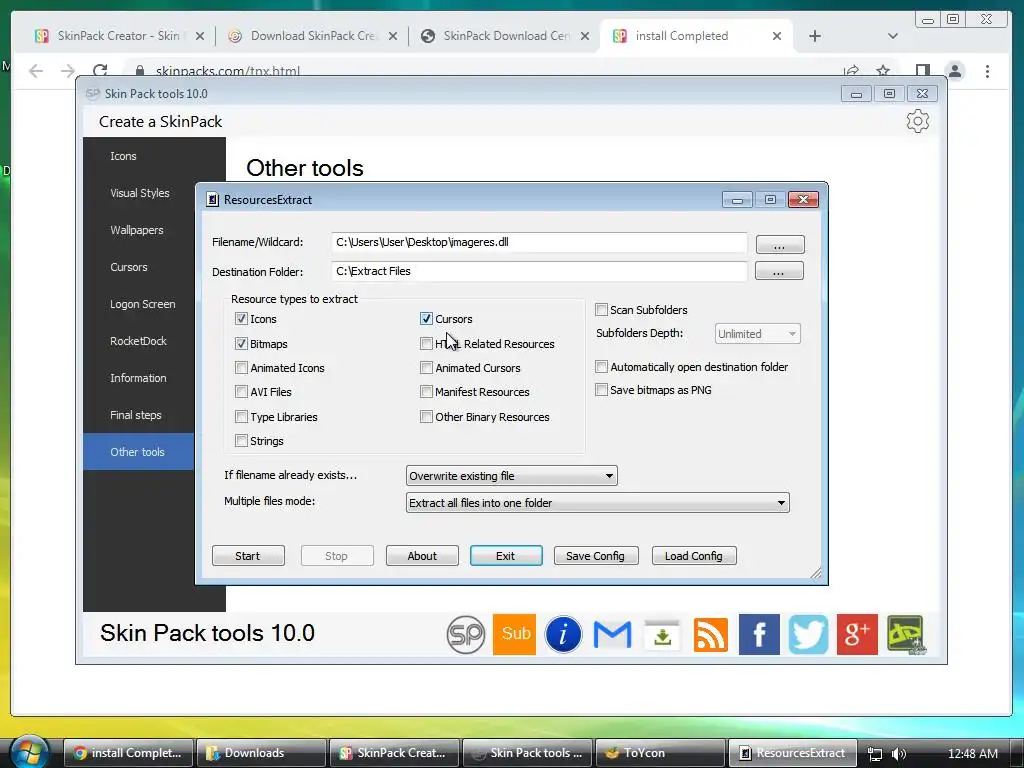Reload the page in Chrome
Viewport: 1024px width, 768px height.
coord(100,71)
